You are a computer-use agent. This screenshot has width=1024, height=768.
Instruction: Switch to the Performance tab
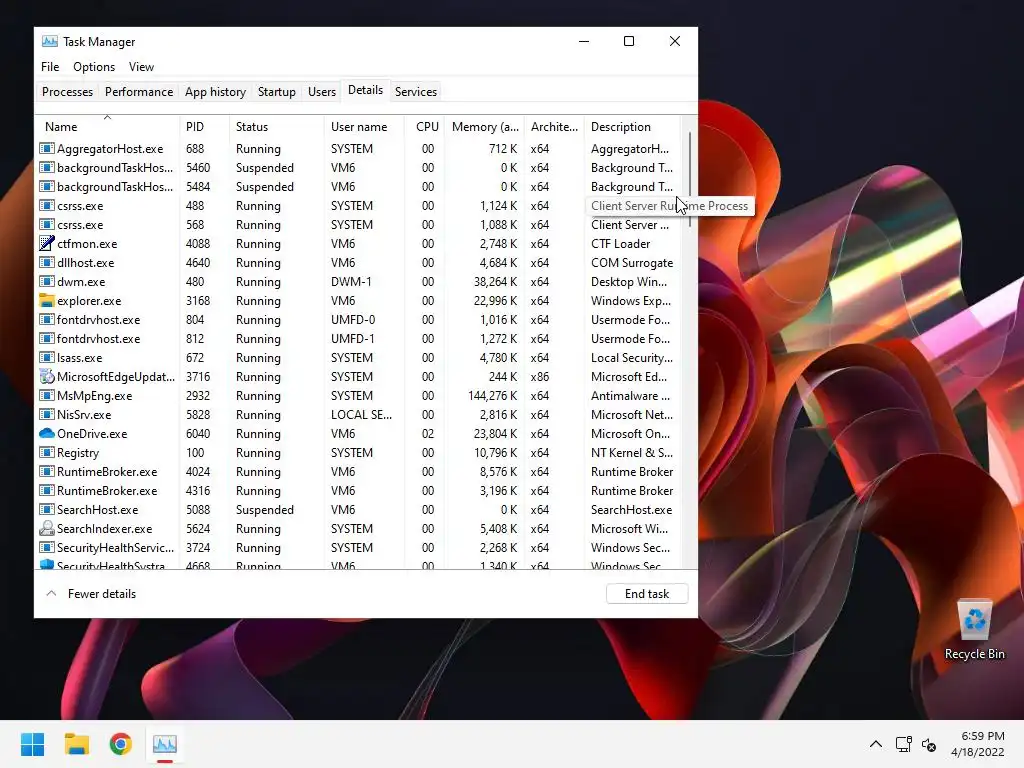(x=139, y=92)
